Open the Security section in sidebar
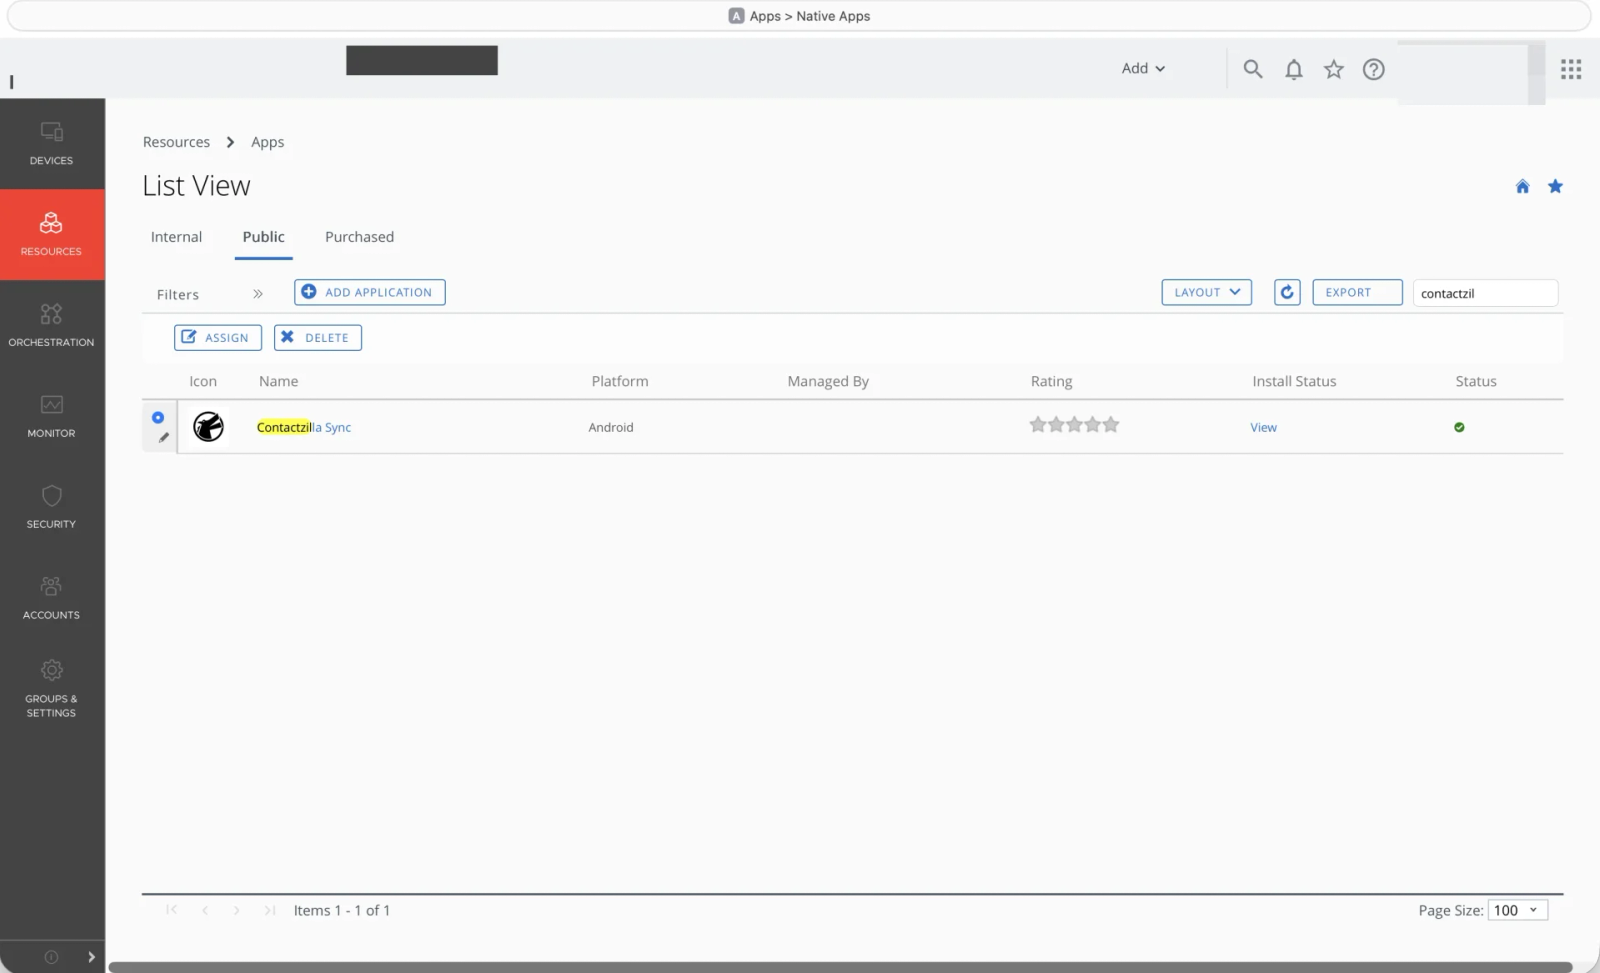The image size is (1600, 973). [52, 507]
